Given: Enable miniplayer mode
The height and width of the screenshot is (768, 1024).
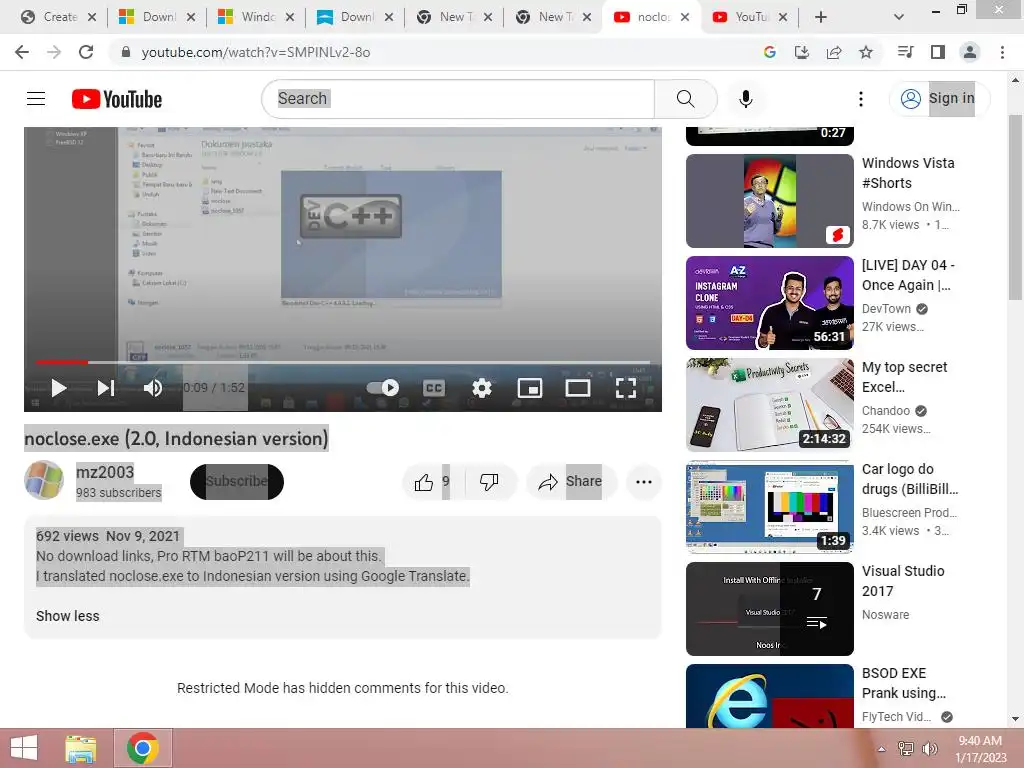Looking at the screenshot, I should [x=530, y=388].
